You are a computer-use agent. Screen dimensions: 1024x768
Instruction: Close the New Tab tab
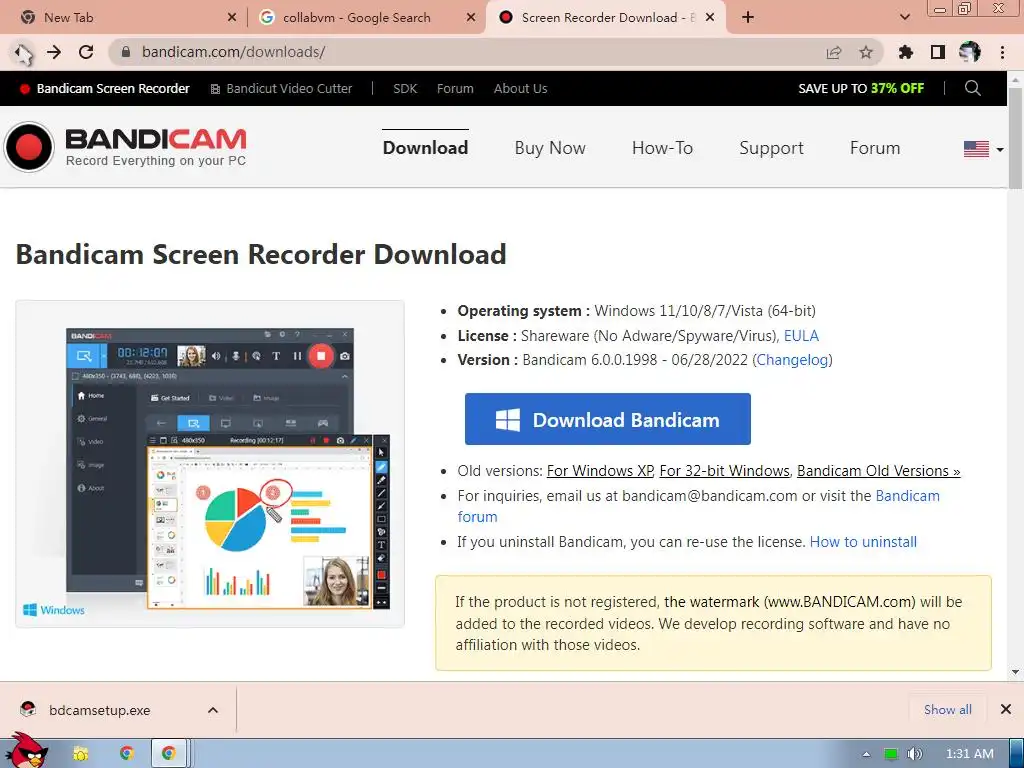pyautogui.click(x=232, y=18)
